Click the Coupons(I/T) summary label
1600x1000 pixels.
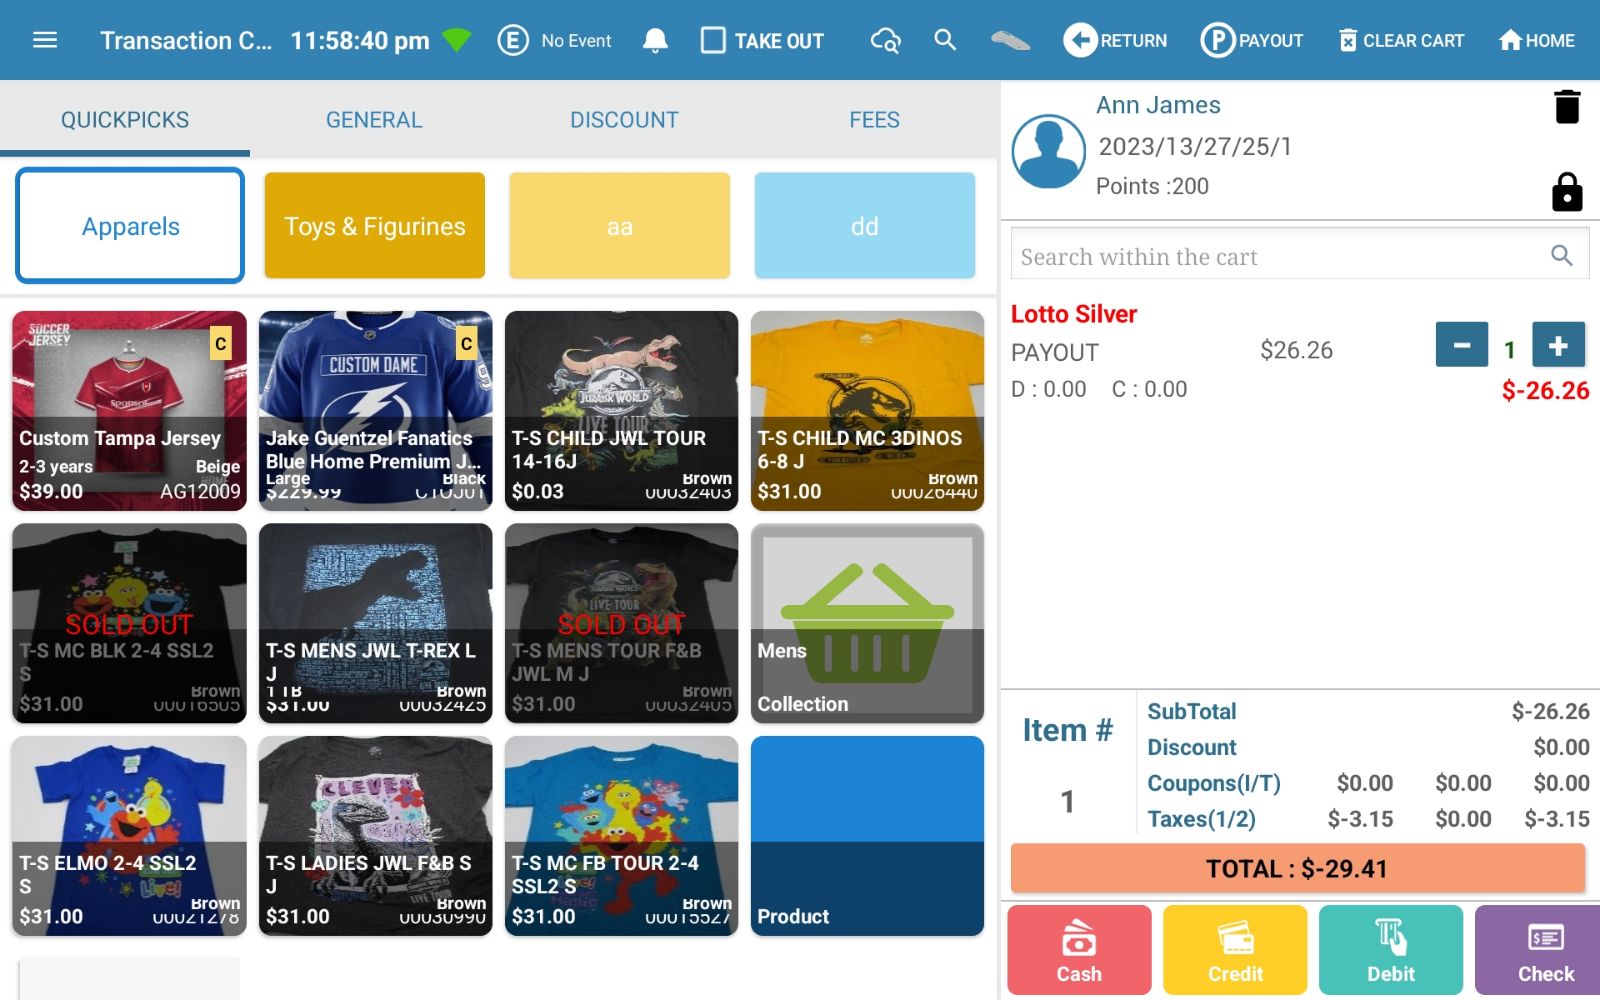(x=1214, y=783)
